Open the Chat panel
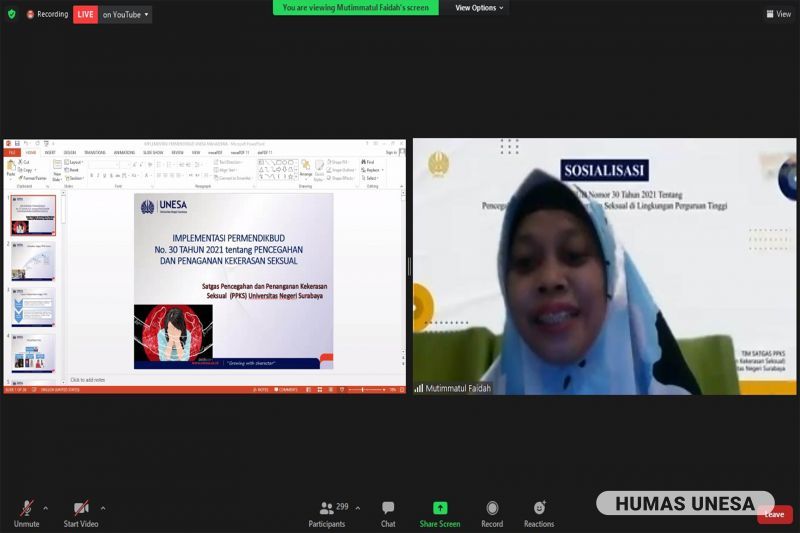The width and height of the screenshot is (800, 533). tap(388, 514)
